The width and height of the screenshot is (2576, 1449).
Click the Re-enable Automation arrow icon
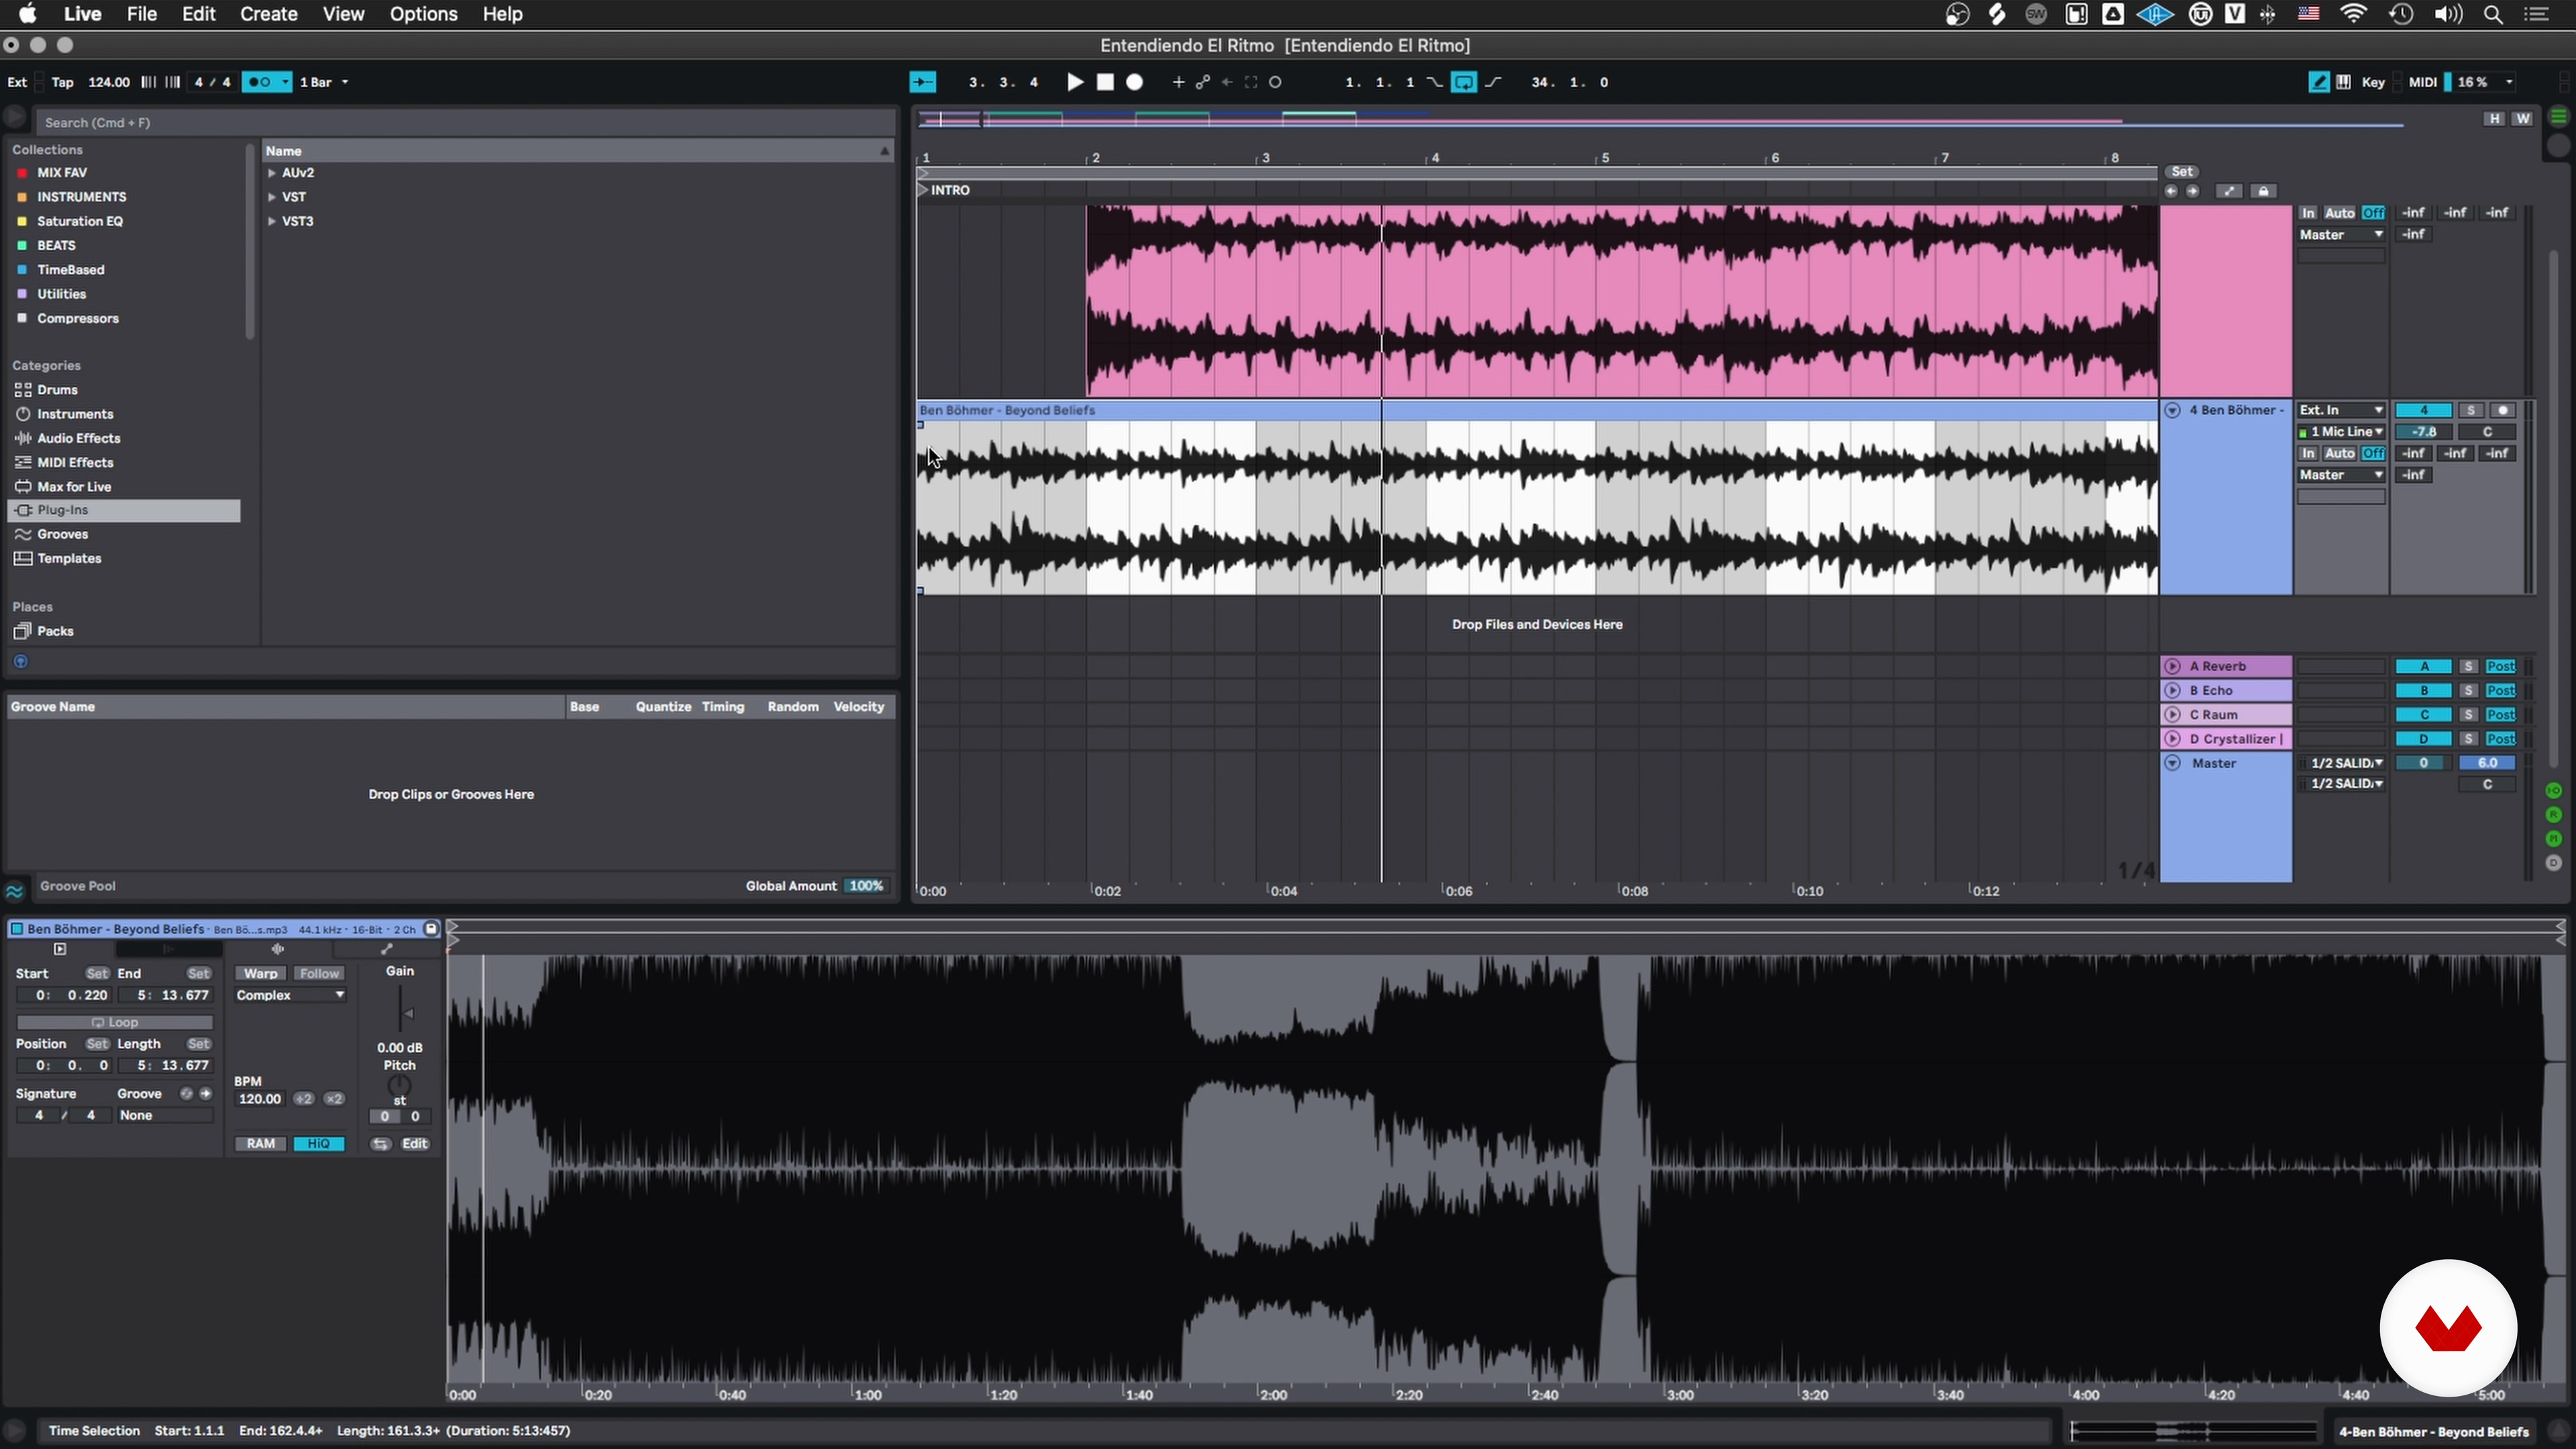pos(1227,82)
